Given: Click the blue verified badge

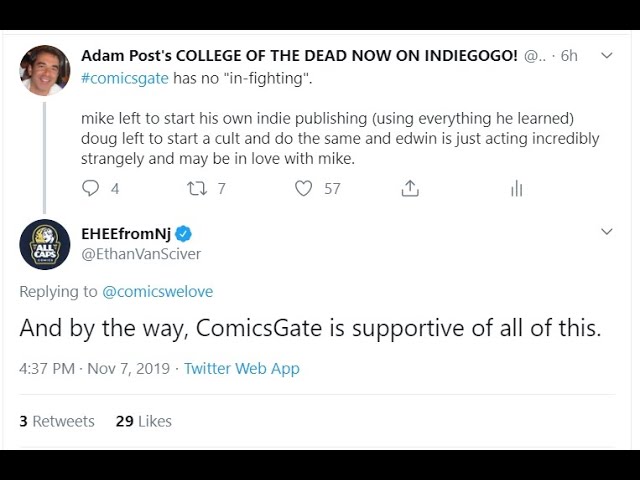Looking at the screenshot, I should pos(184,234).
